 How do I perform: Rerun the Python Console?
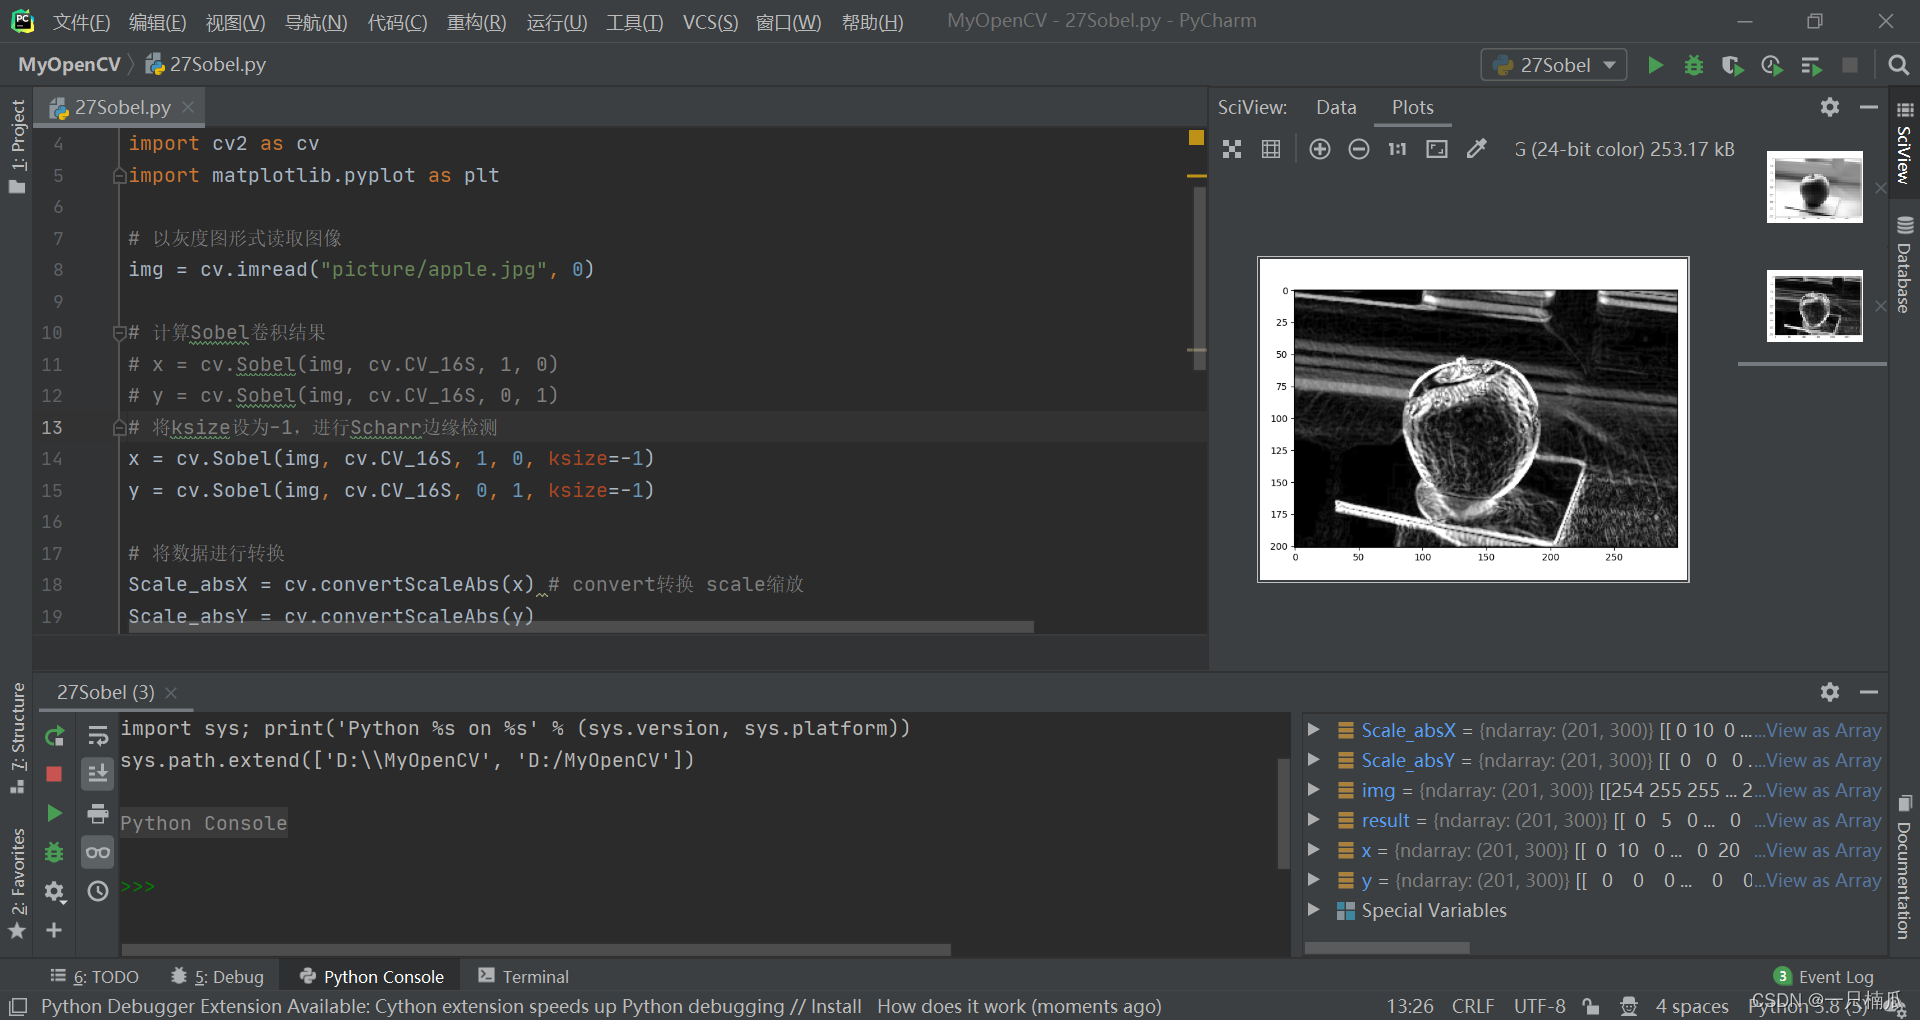click(x=55, y=737)
